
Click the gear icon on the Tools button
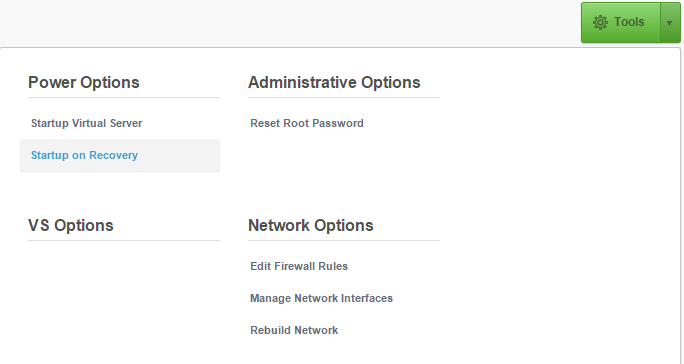[x=600, y=22]
